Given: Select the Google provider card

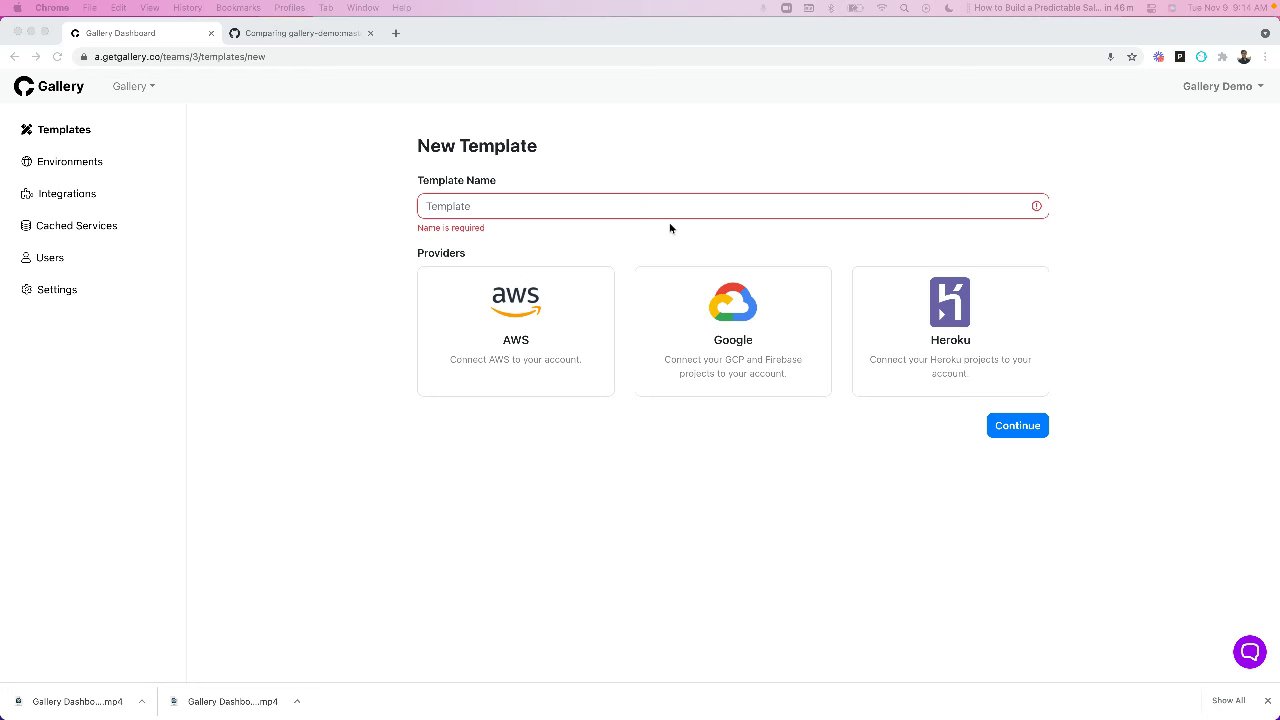Looking at the screenshot, I should pos(733,331).
